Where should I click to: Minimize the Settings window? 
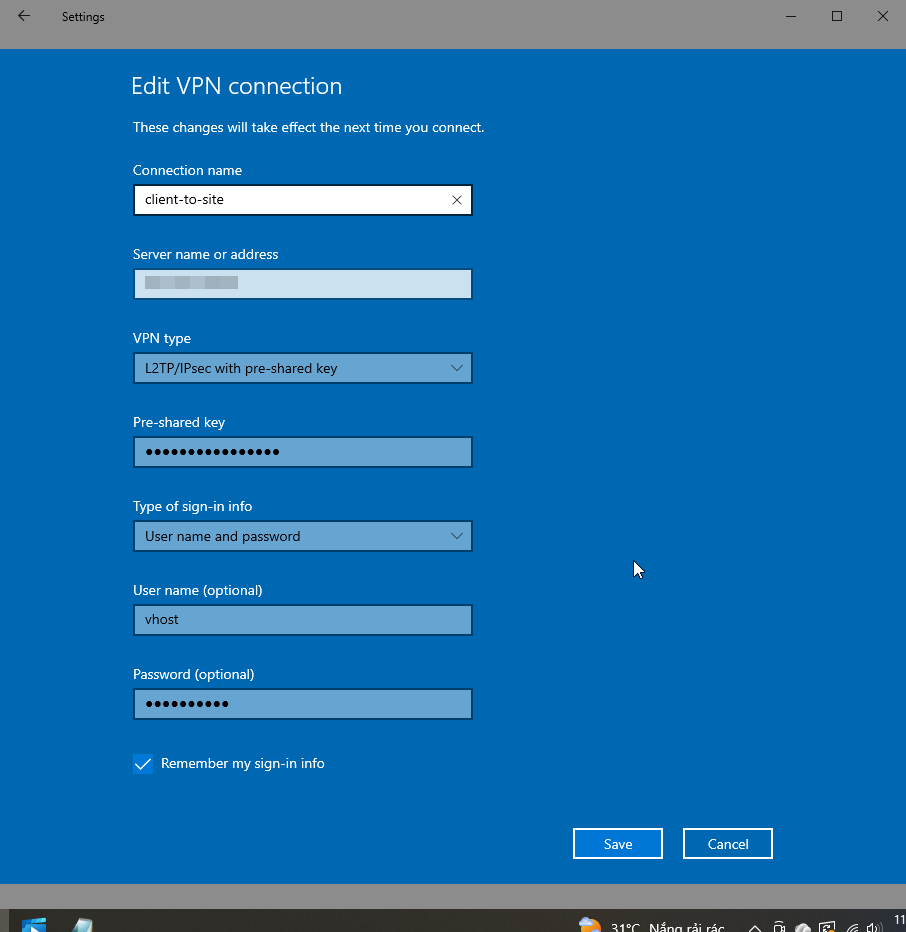[x=791, y=16]
